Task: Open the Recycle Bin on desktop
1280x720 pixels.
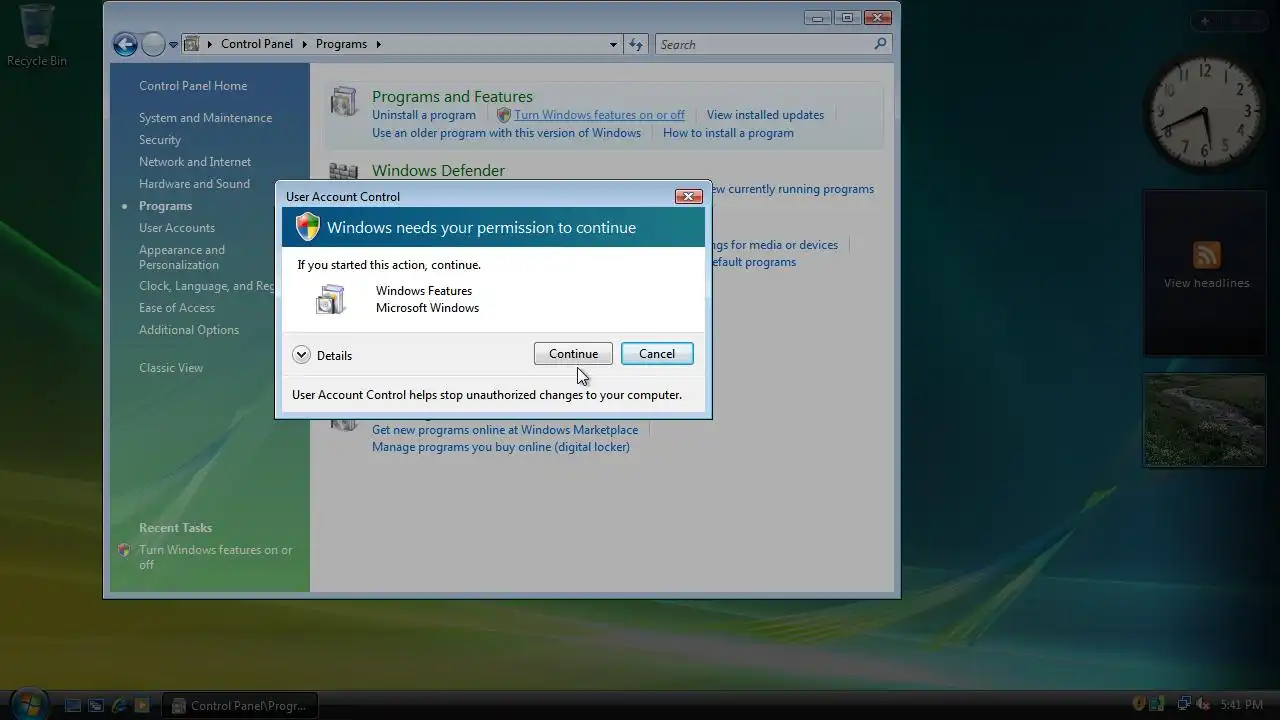Action: pos(37,36)
